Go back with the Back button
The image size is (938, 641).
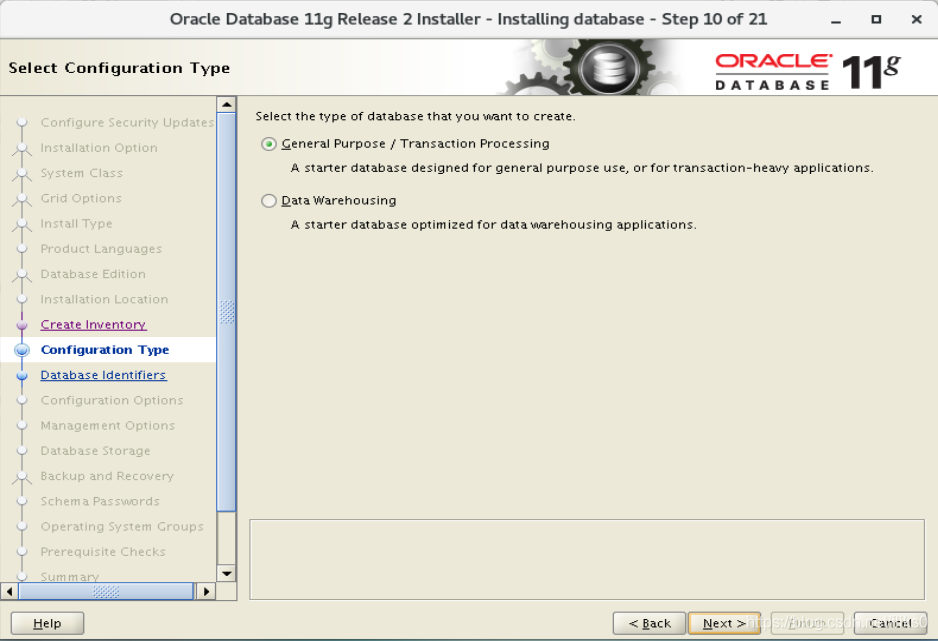click(x=649, y=623)
